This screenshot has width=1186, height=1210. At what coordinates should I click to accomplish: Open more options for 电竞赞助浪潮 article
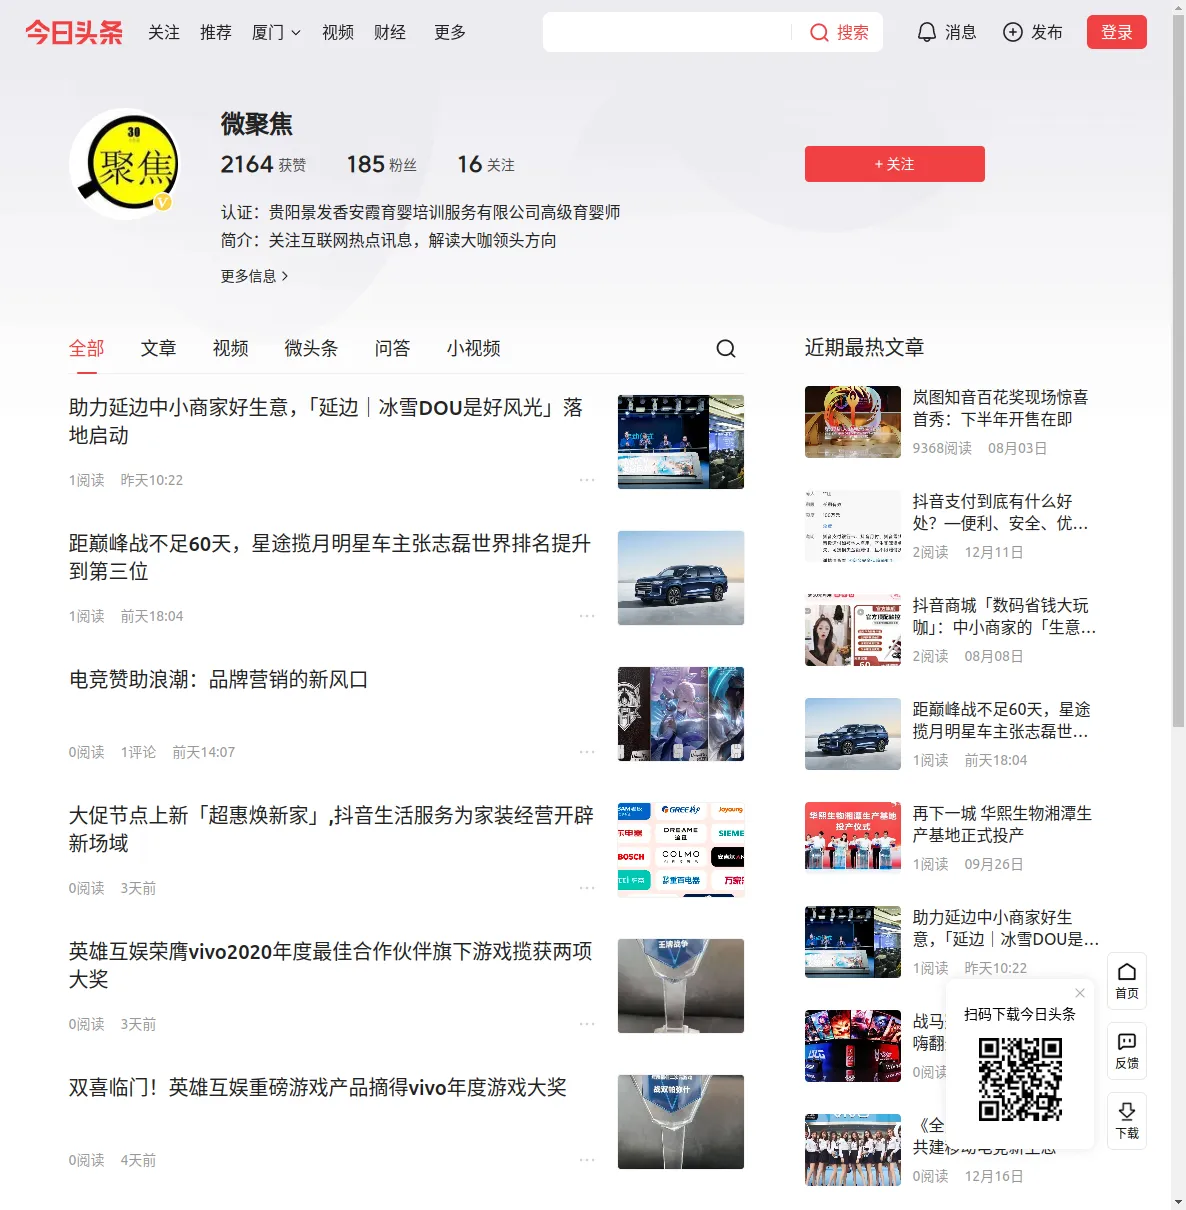tap(587, 752)
